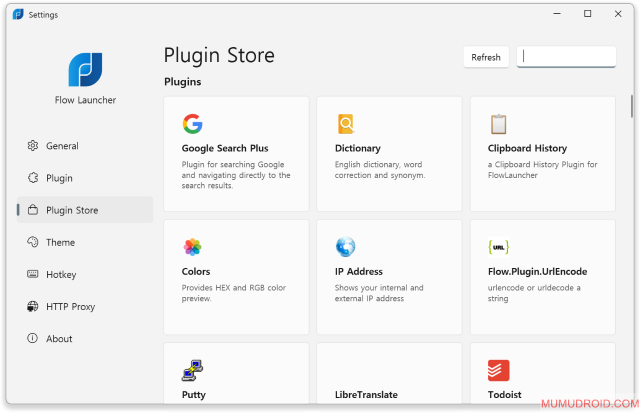Click the Todoist red icon
Screen dimensions: 640x413
click(498, 370)
